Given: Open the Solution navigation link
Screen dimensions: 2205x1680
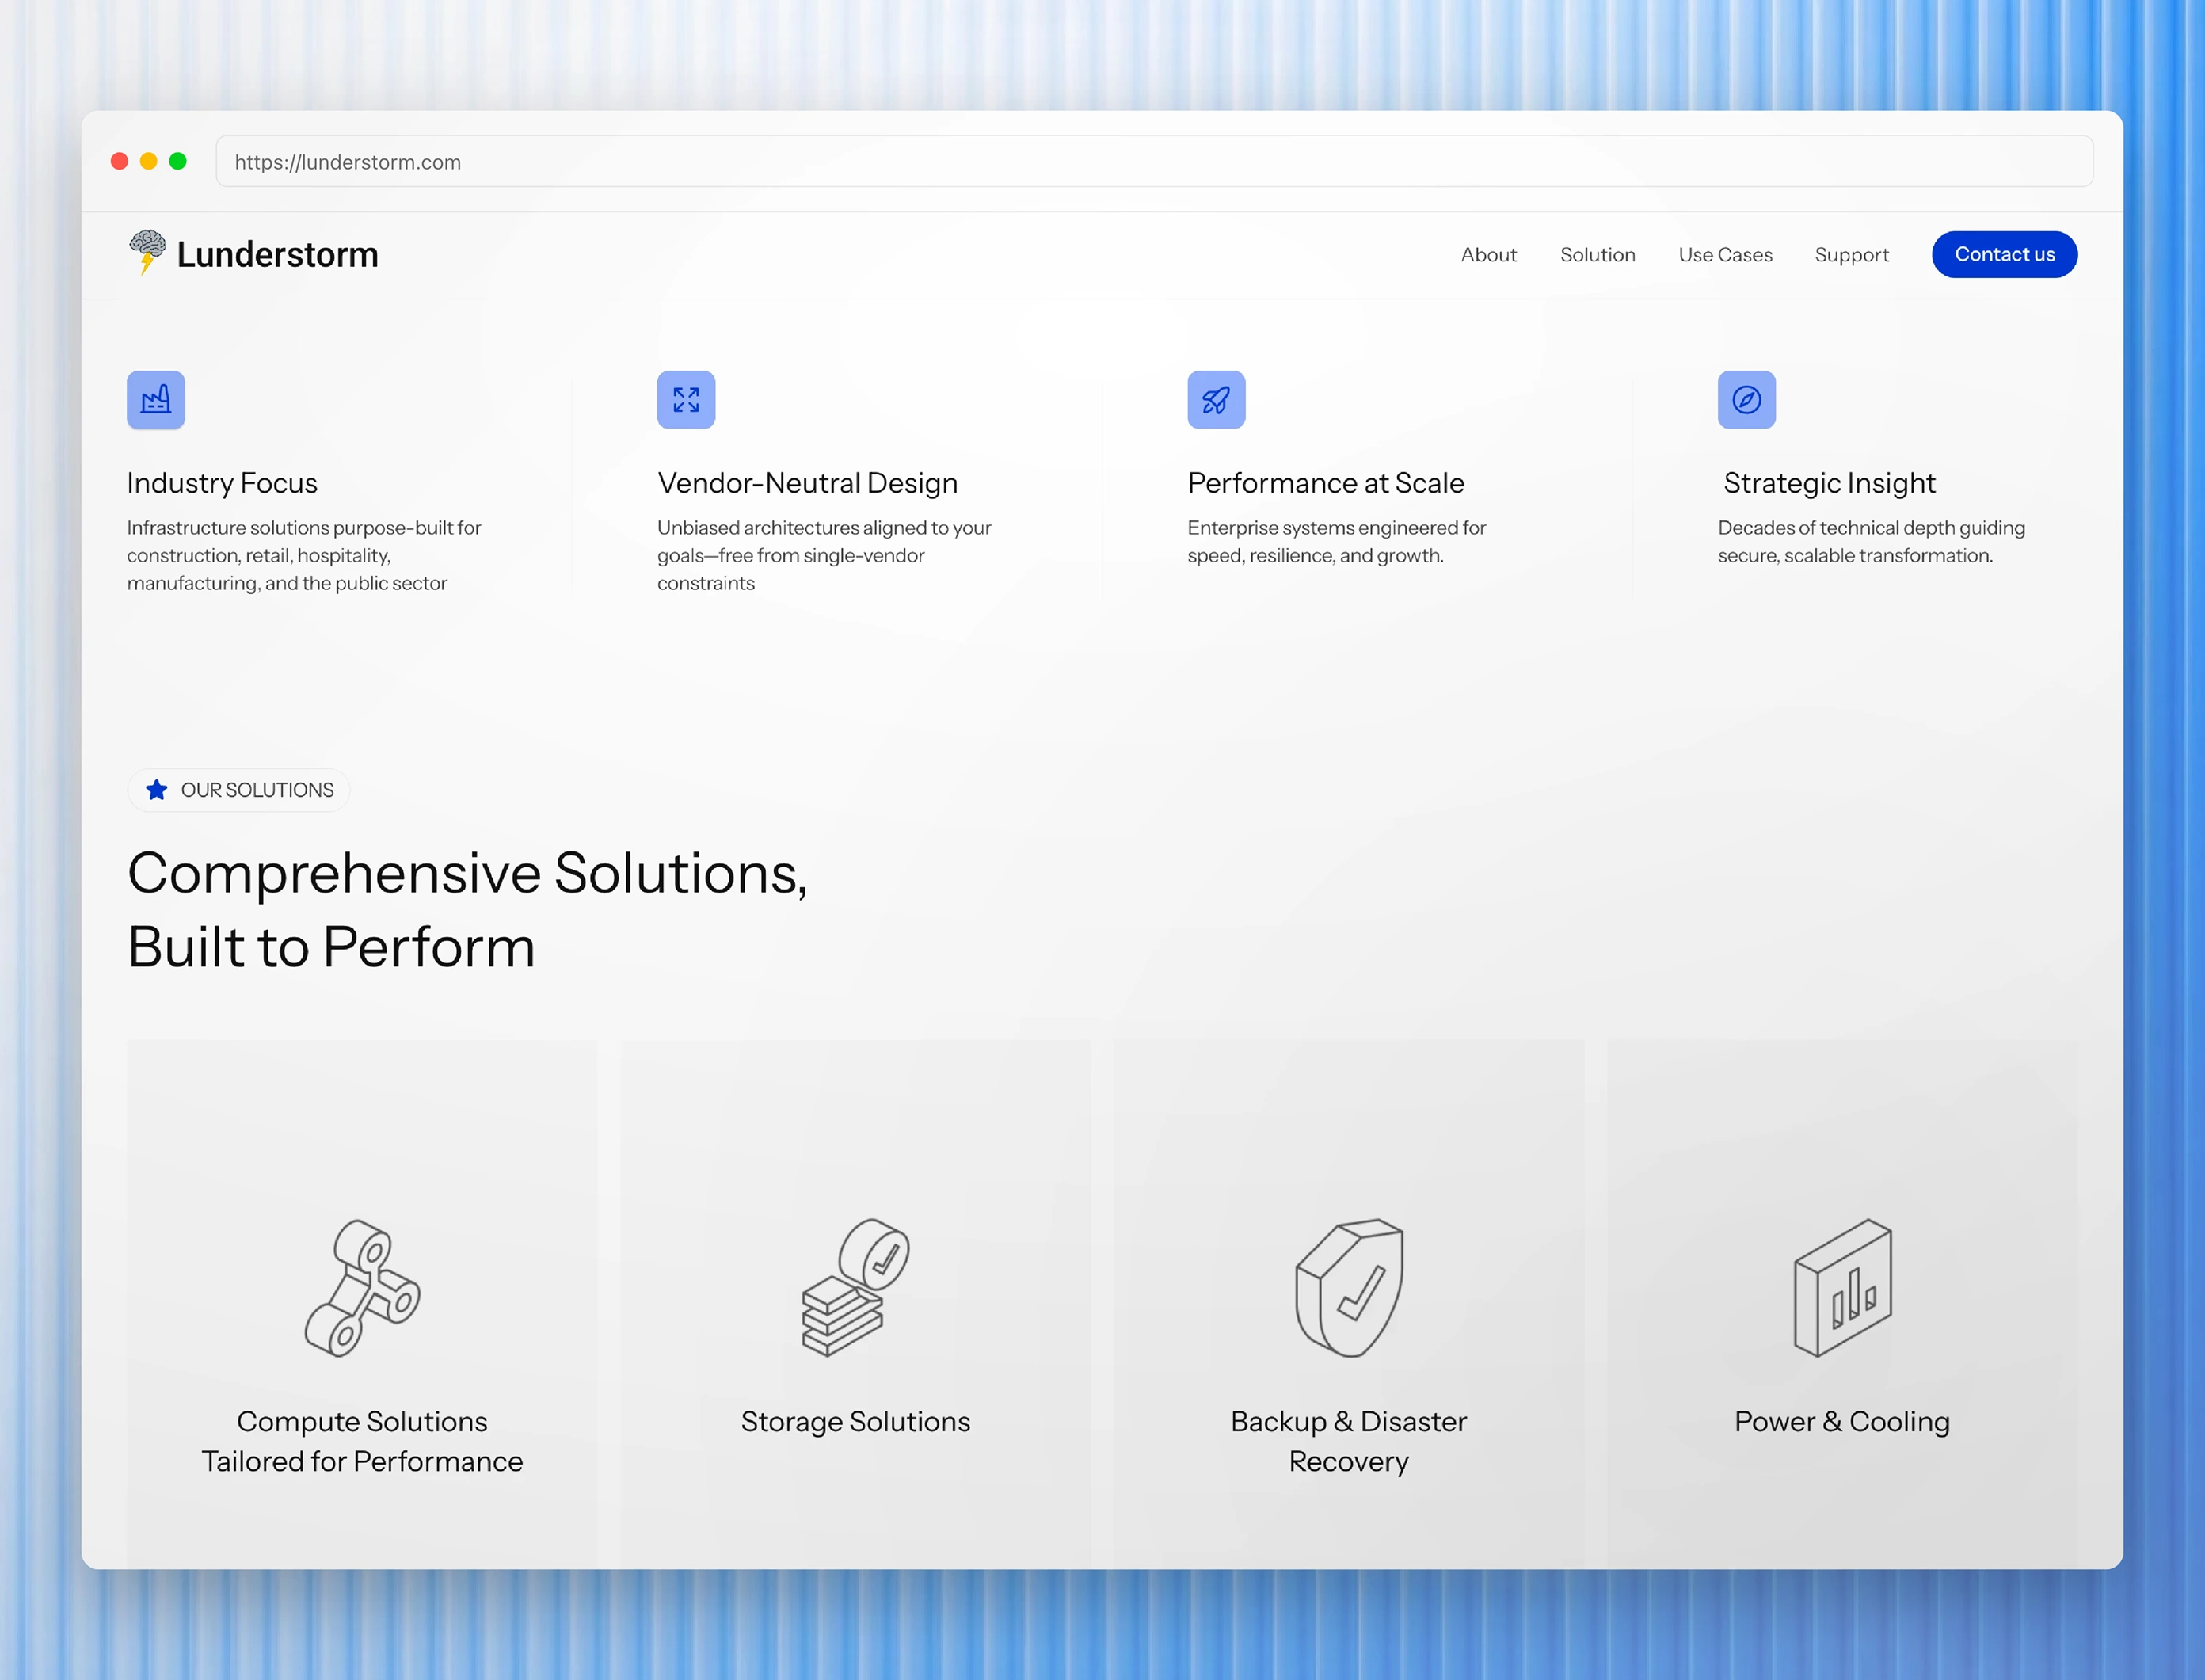Looking at the screenshot, I should pyautogui.click(x=1597, y=255).
